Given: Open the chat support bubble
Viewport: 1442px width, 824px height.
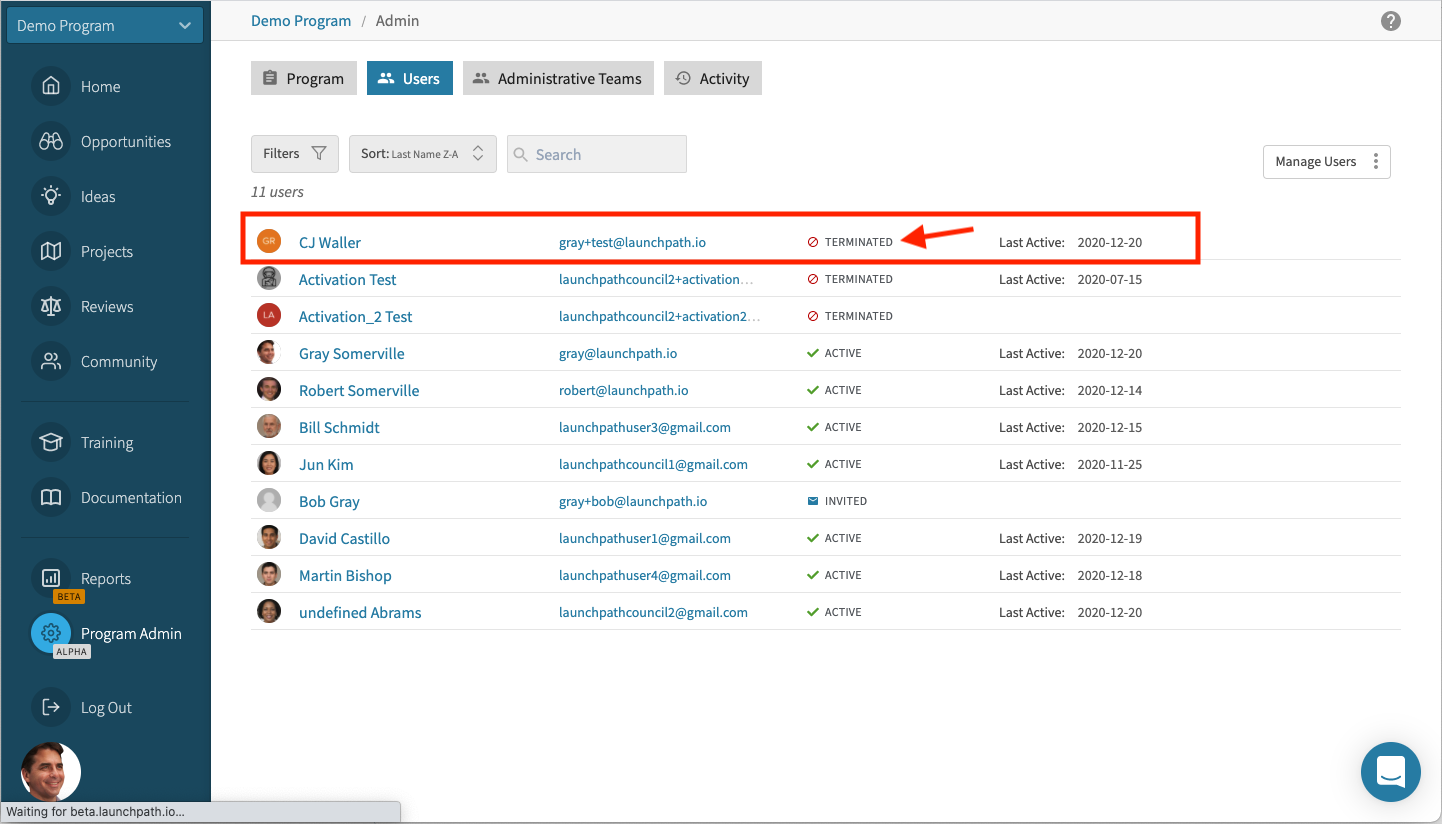Looking at the screenshot, I should (x=1390, y=771).
